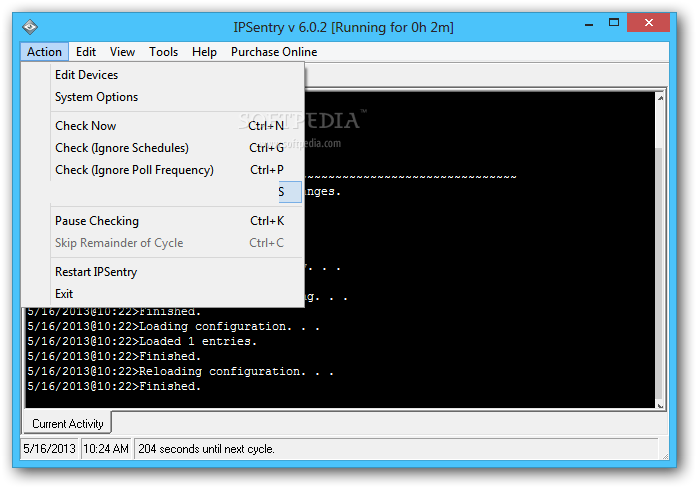Click the log scrollbar down arrow

pos(660,405)
